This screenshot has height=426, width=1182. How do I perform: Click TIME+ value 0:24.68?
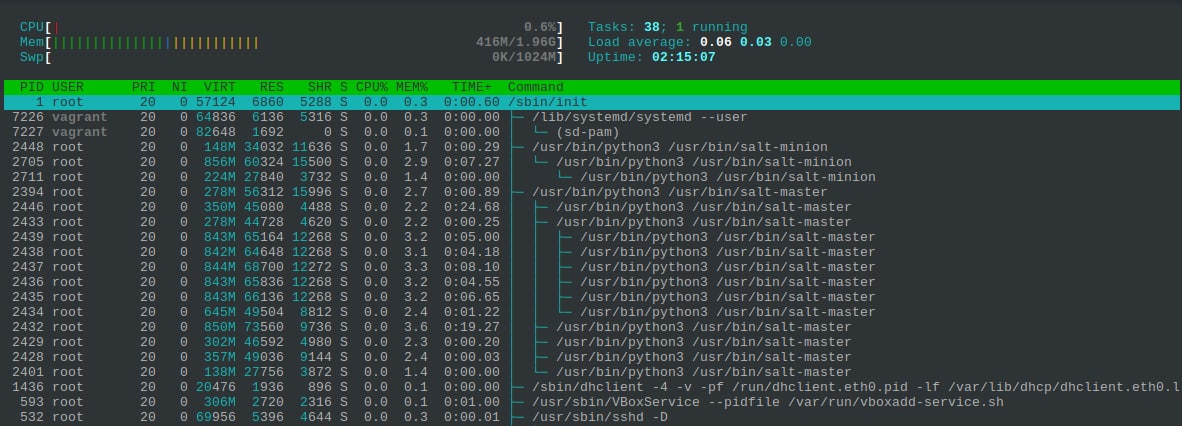pyautogui.click(x=471, y=207)
